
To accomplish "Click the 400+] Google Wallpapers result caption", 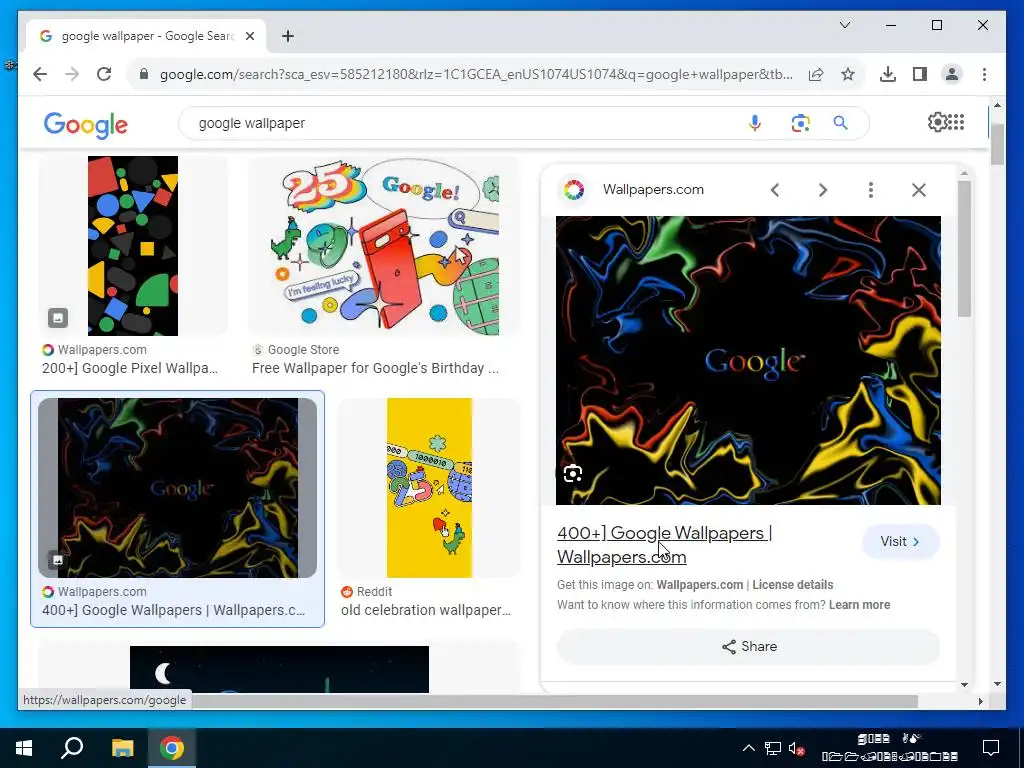I will tap(174, 611).
